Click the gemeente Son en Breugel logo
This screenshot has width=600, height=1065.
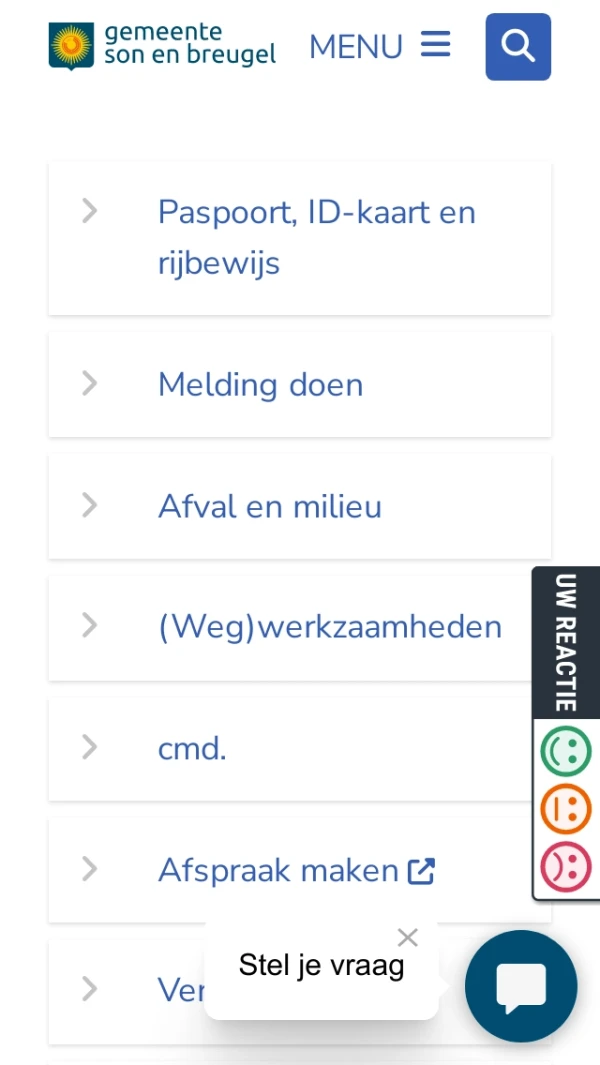pyautogui.click(x=160, y=44)
